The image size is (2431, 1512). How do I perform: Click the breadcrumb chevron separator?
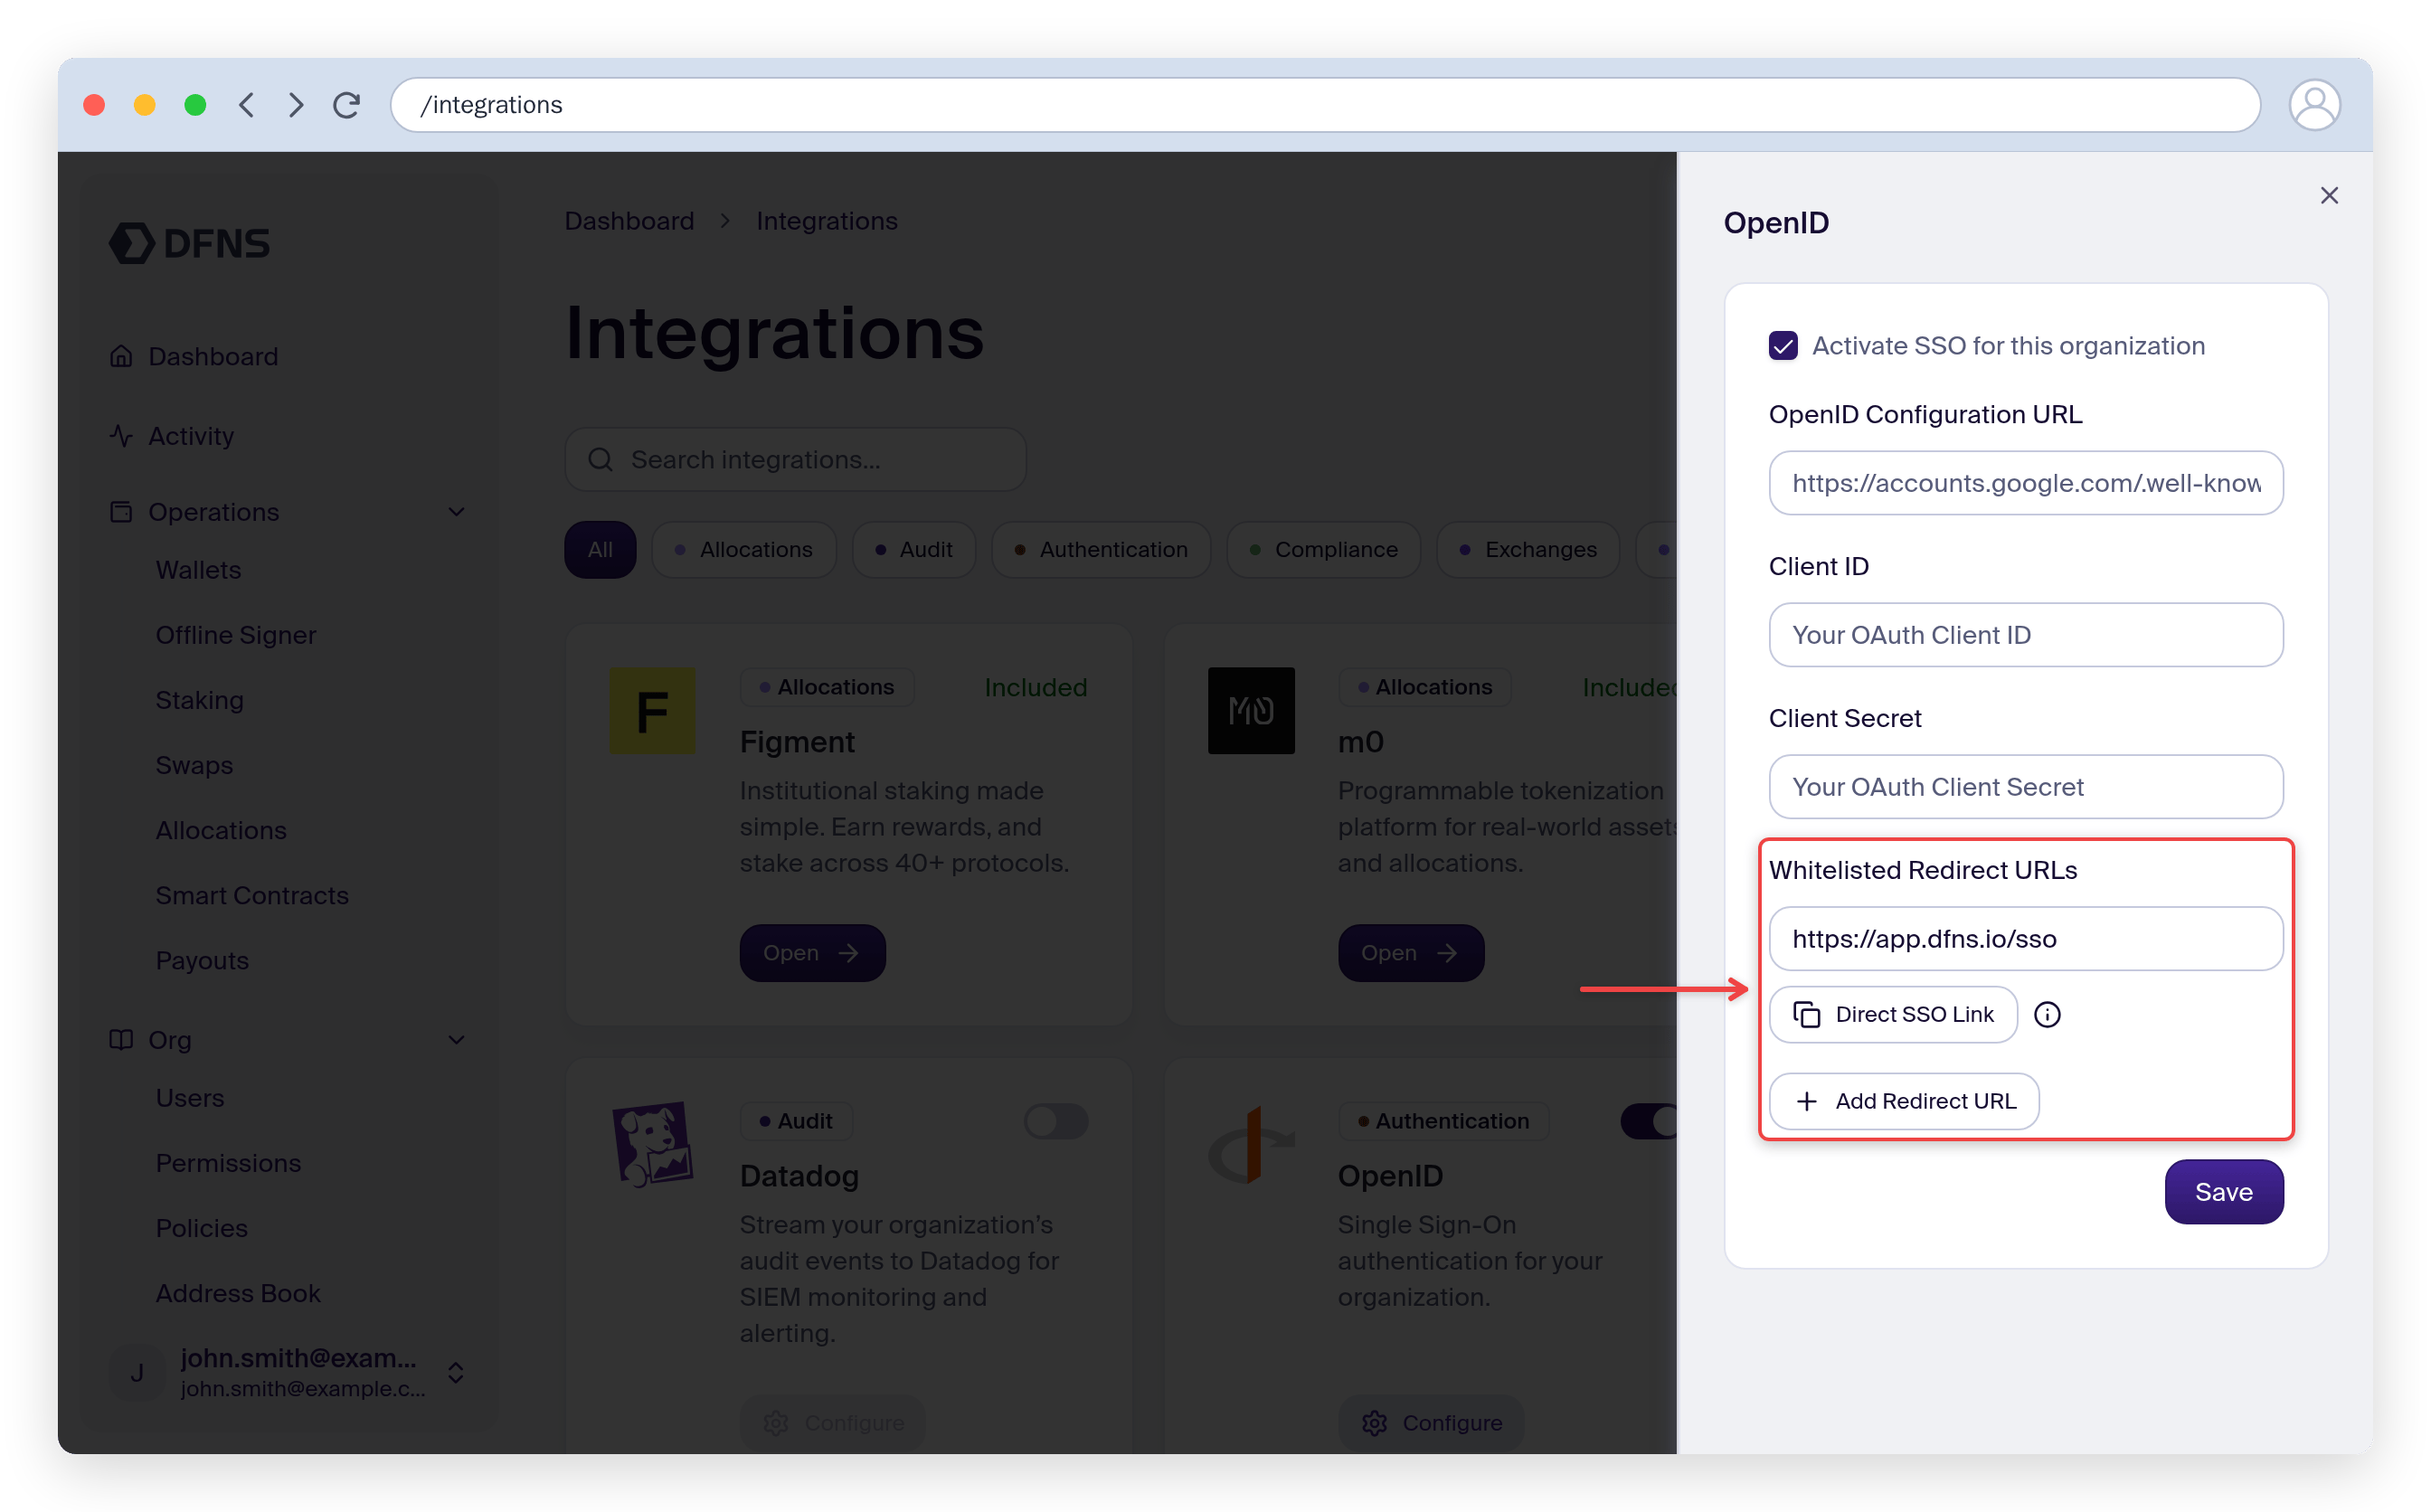coord(725,221)
